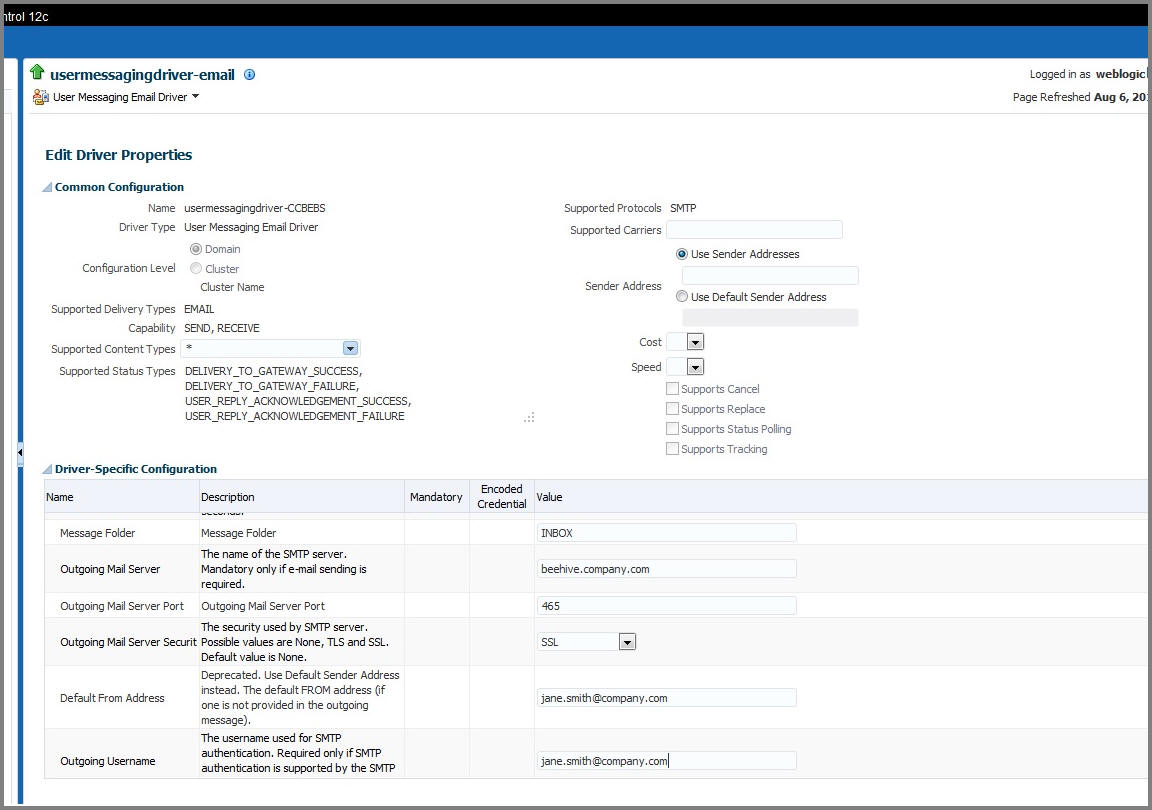Click the status types resize grip handle

529,417
